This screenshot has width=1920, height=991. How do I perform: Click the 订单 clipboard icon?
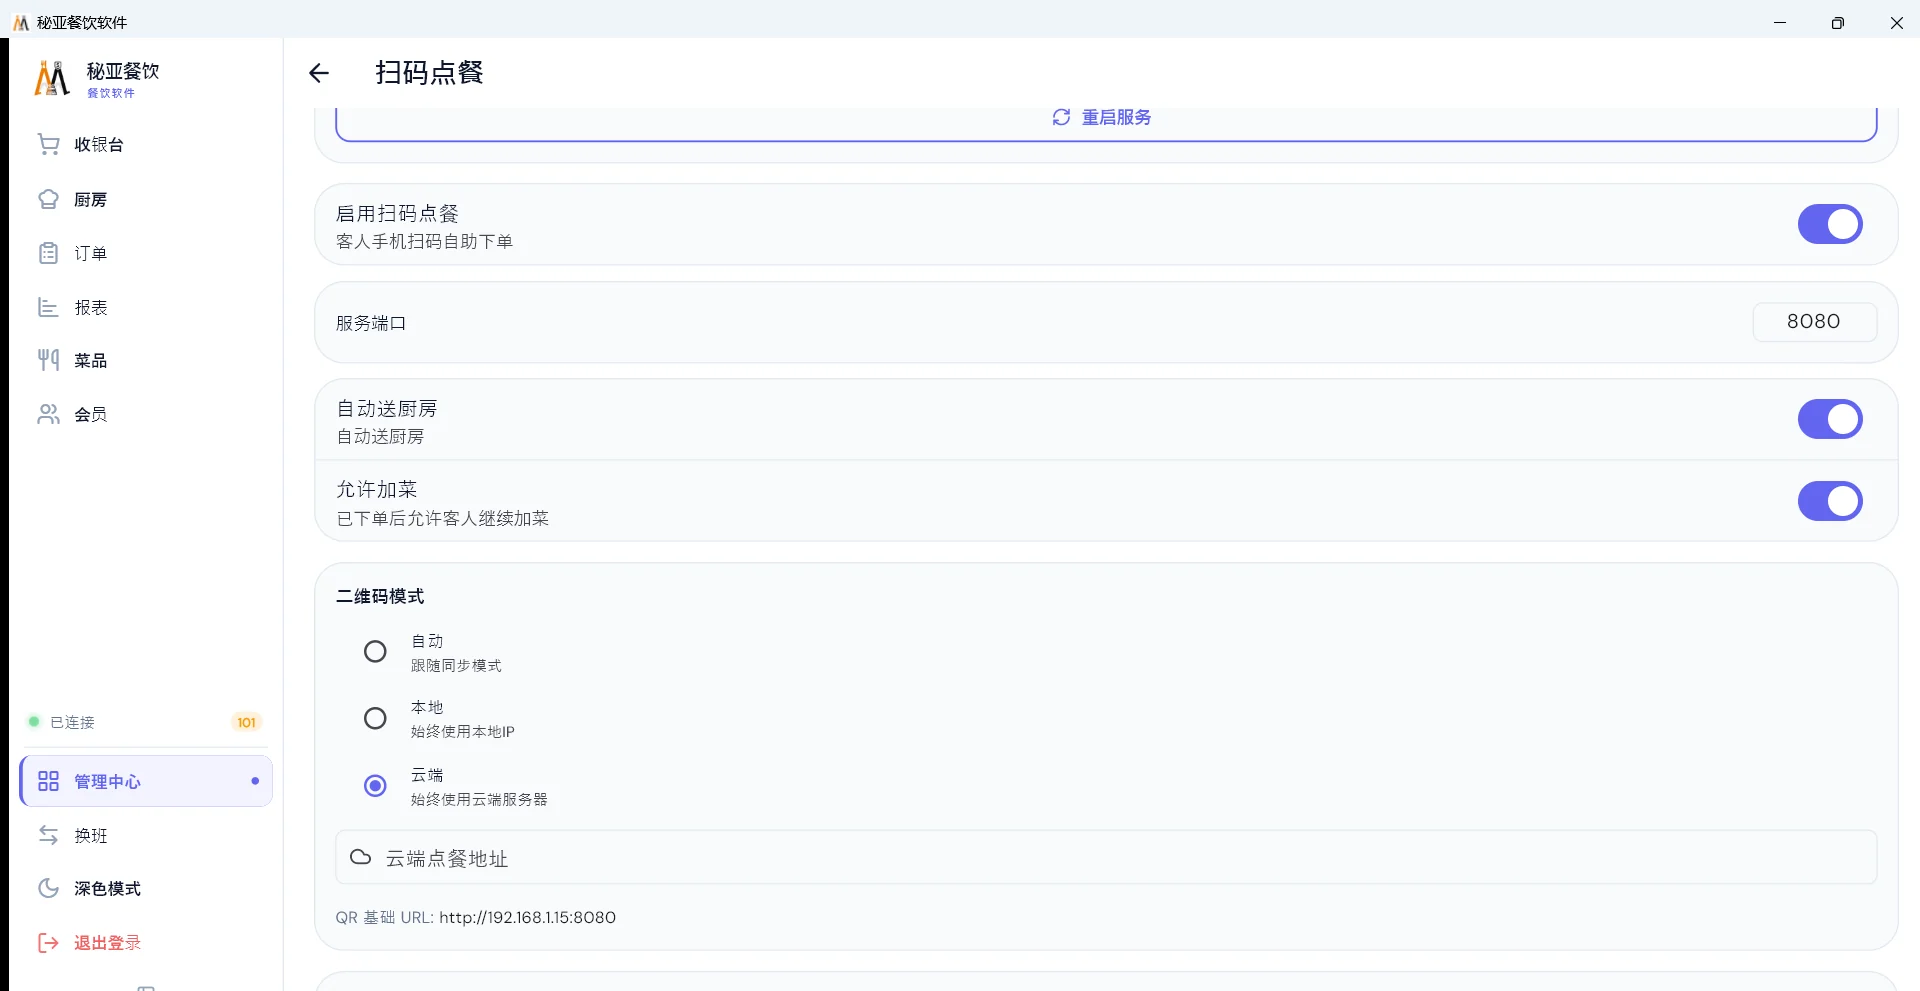coord(48,253)
